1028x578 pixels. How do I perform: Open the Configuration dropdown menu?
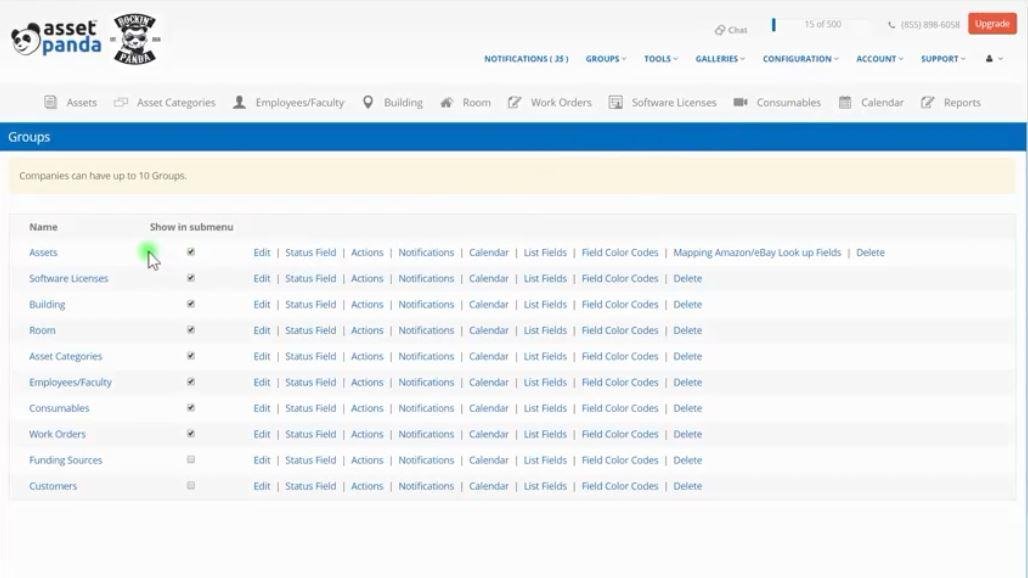coord(800,59)
